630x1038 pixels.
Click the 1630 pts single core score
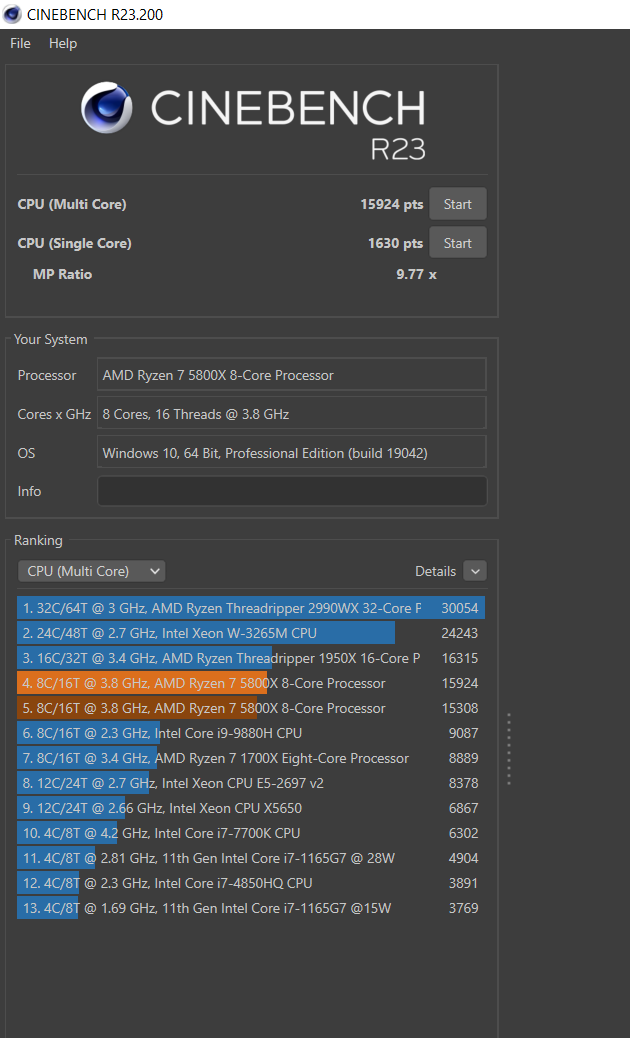click(x=396, y=244)
